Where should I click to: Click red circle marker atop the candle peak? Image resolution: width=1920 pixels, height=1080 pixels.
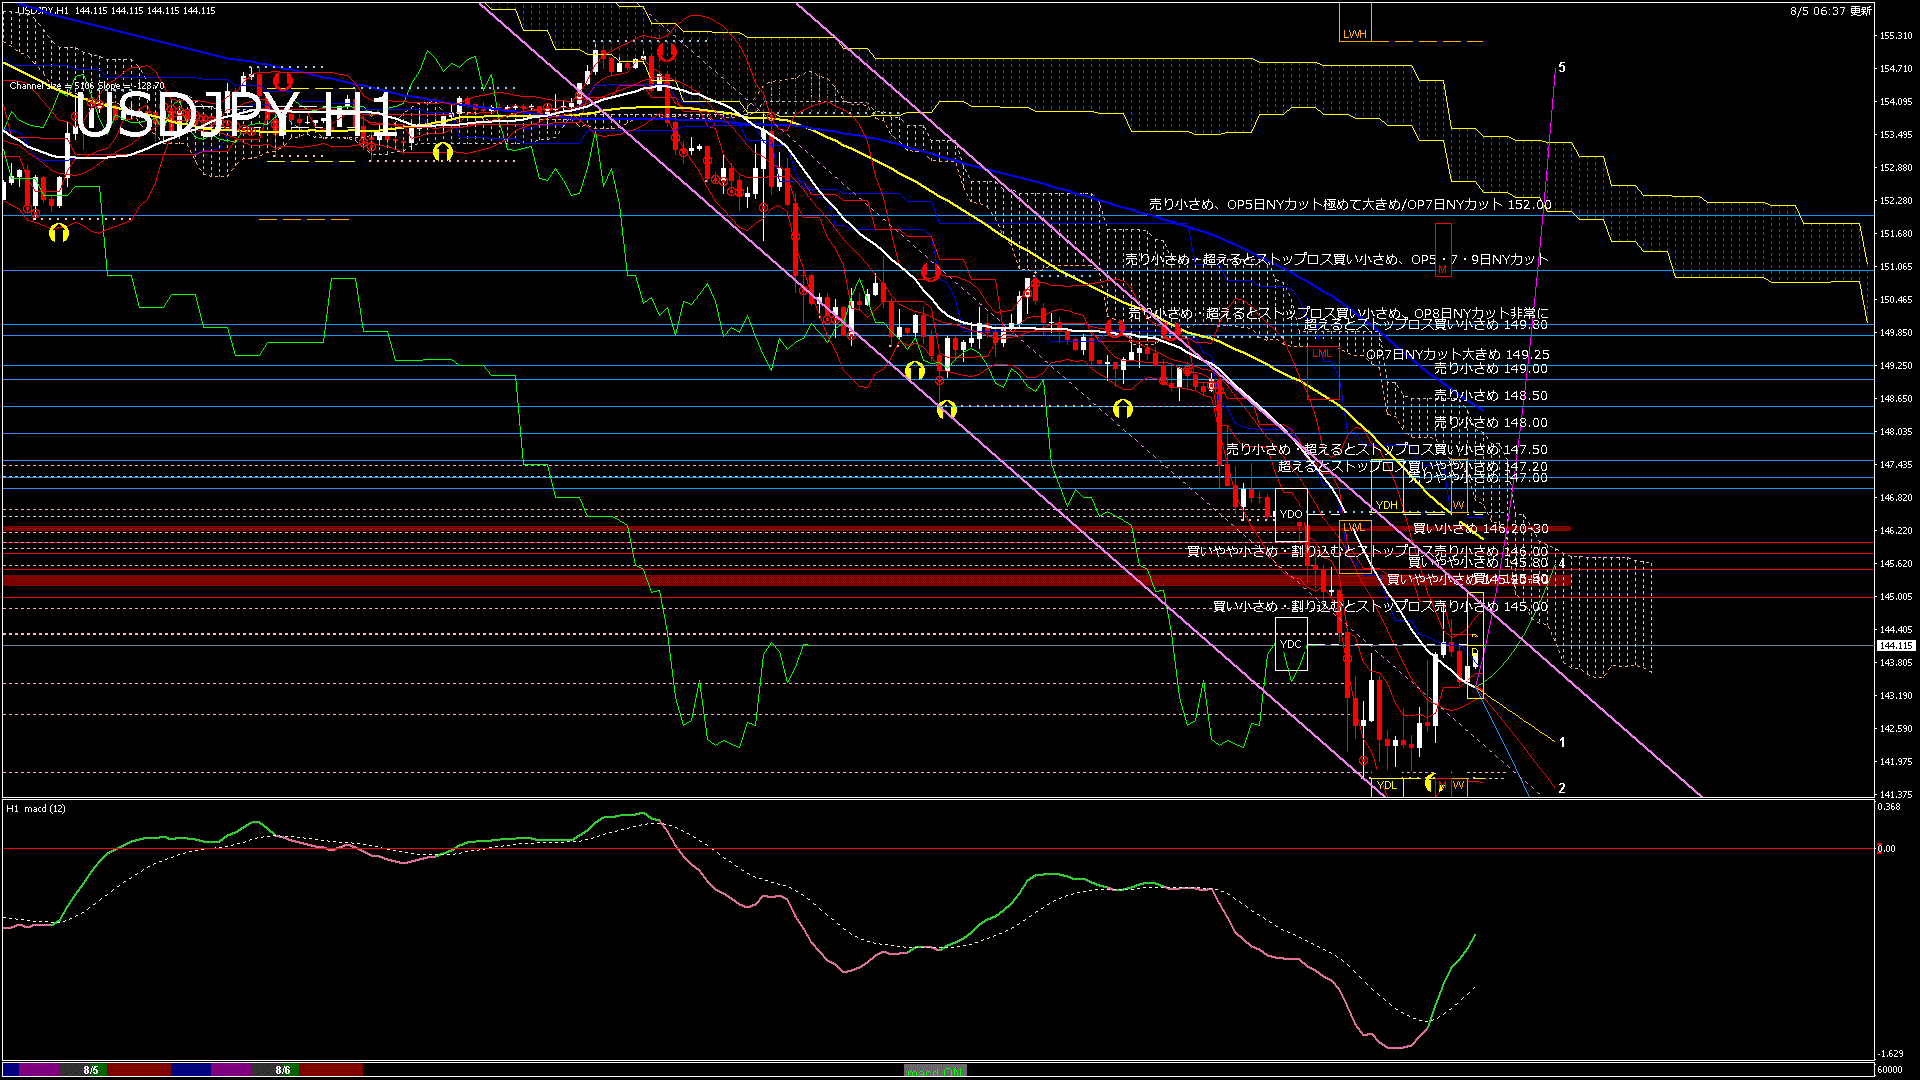667,51
